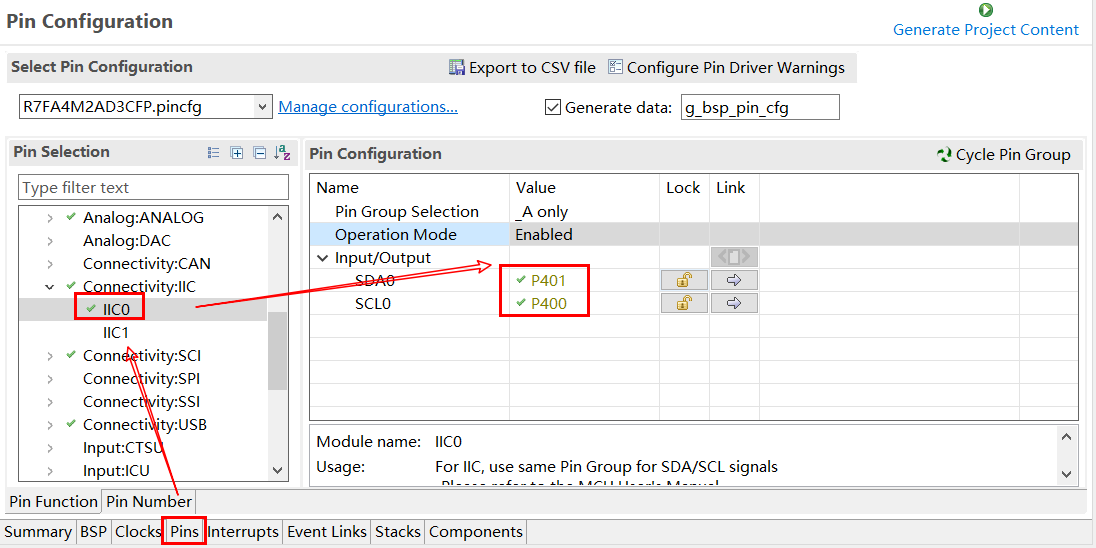The width and height of the screenshot is (1096, 548).
Task: Click the Cycle Pin Group icon
Action: (x=944, y=155)
